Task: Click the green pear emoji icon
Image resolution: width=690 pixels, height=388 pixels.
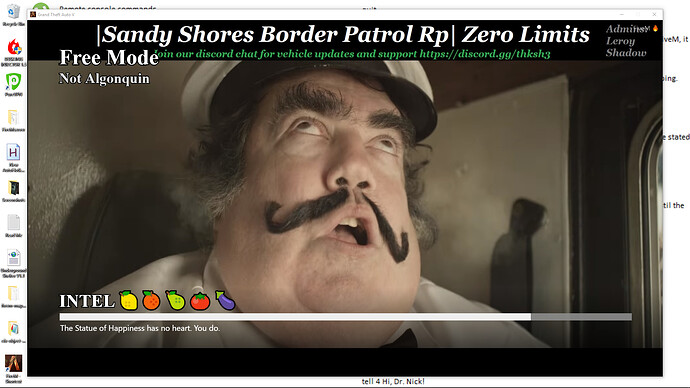Action: [175, 300]
